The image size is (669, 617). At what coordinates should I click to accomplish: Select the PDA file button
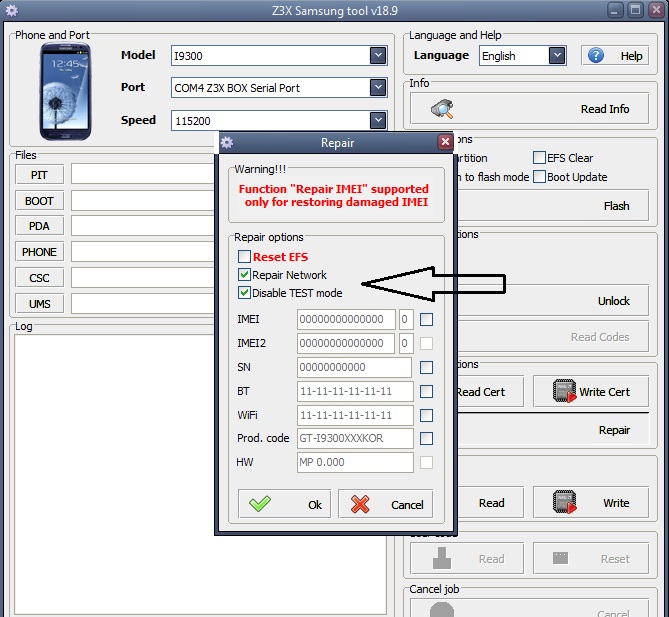click(39, 226)
